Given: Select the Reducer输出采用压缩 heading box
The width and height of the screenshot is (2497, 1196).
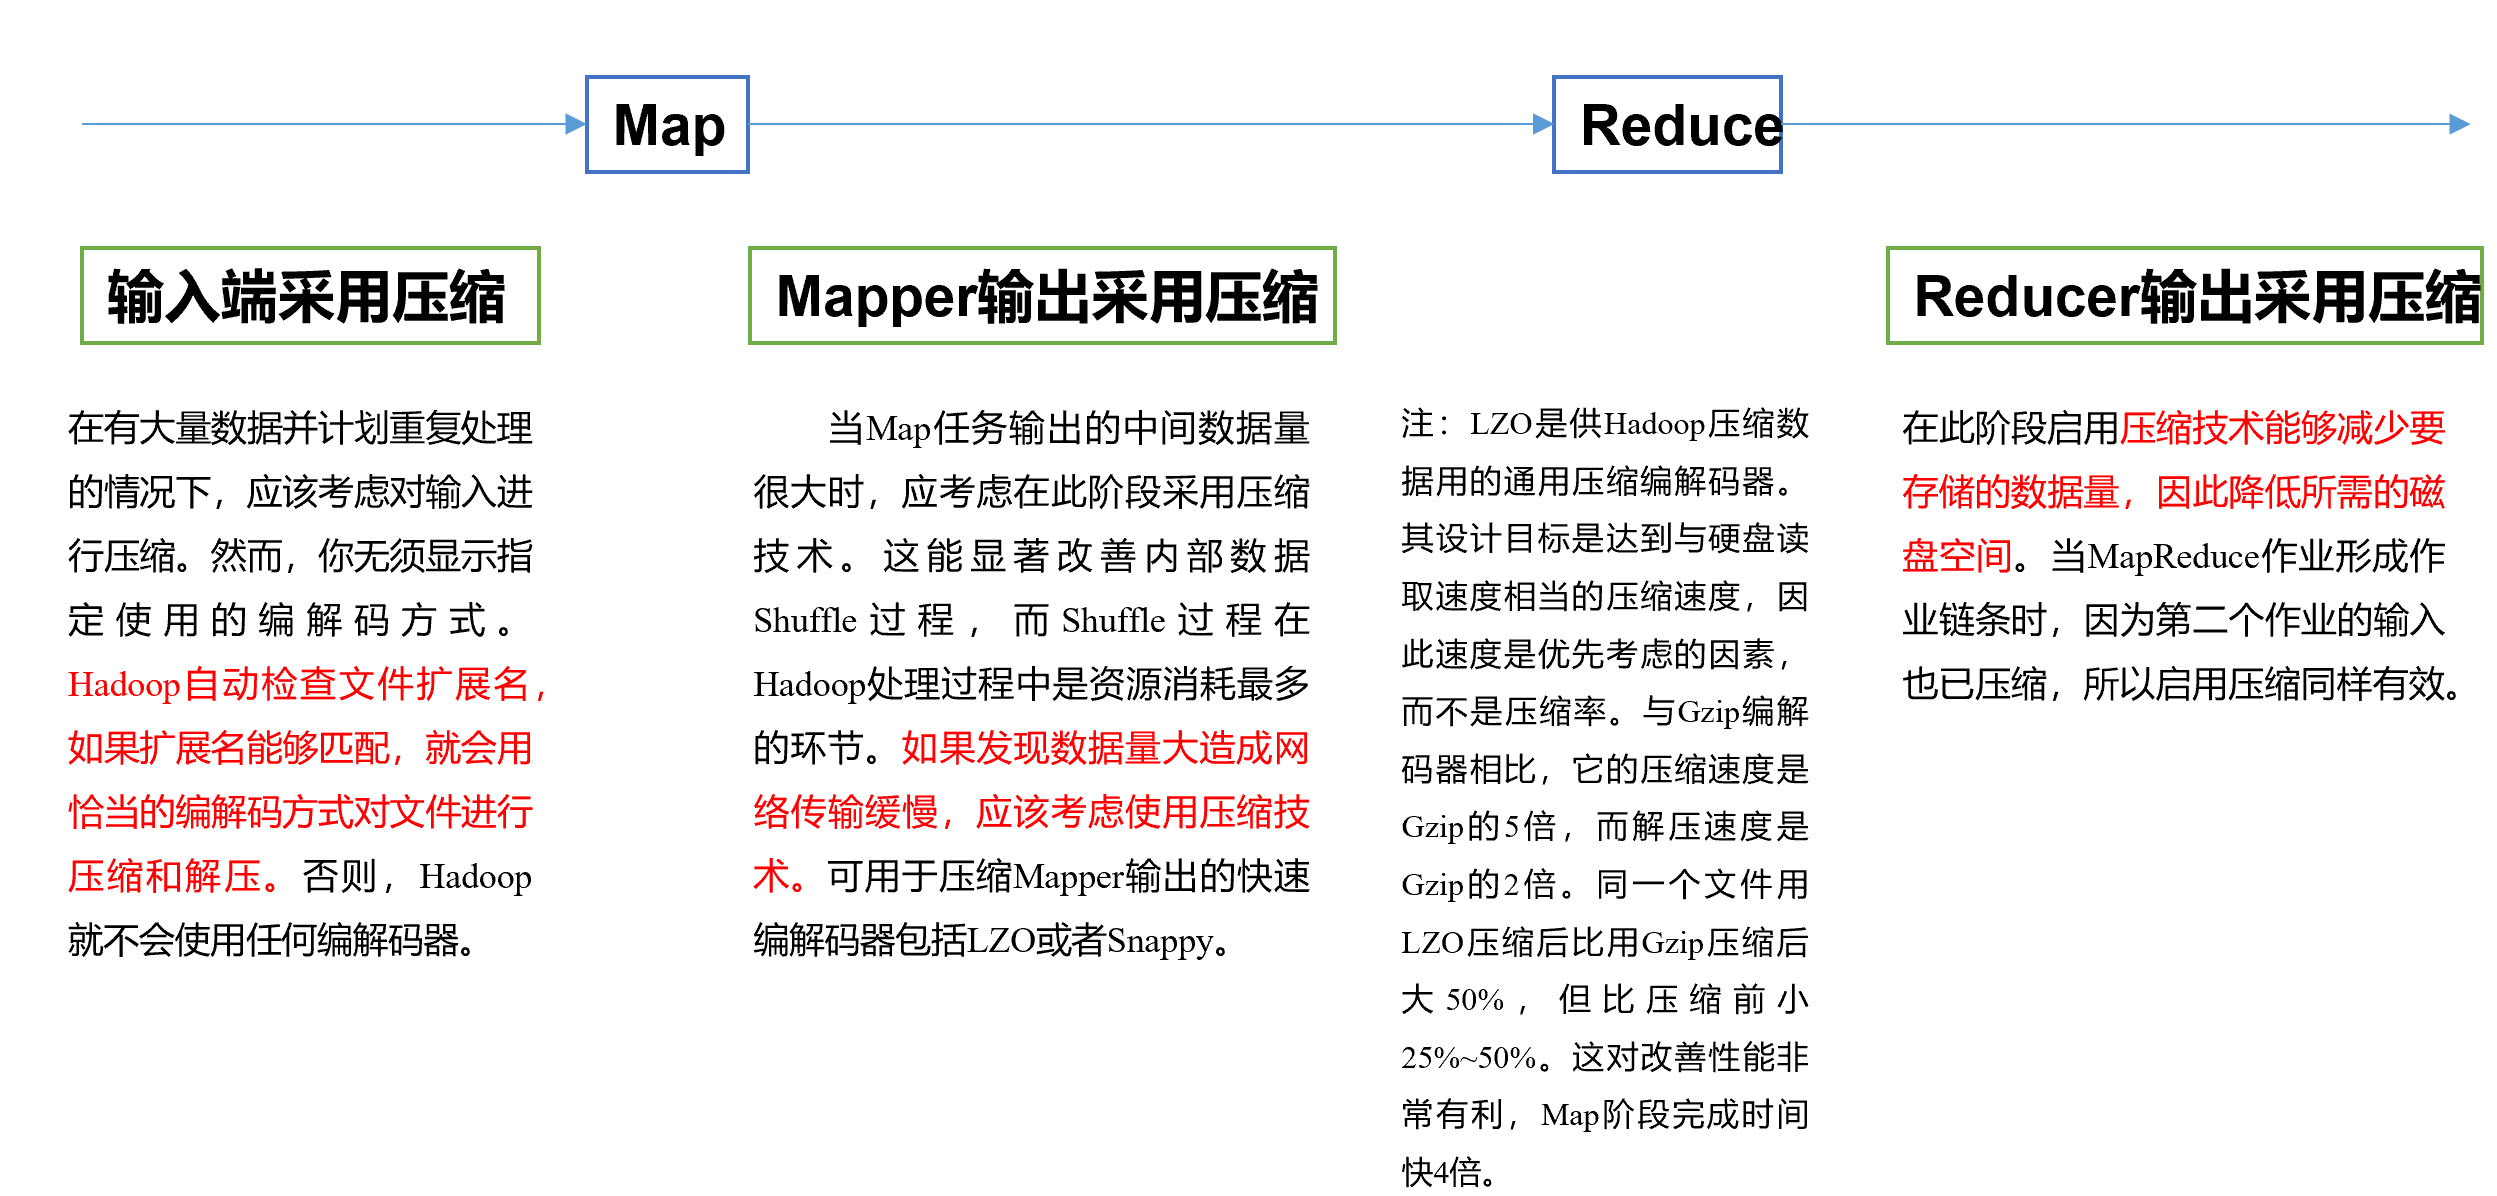Looking at the screenshot, I should 2184,296.
